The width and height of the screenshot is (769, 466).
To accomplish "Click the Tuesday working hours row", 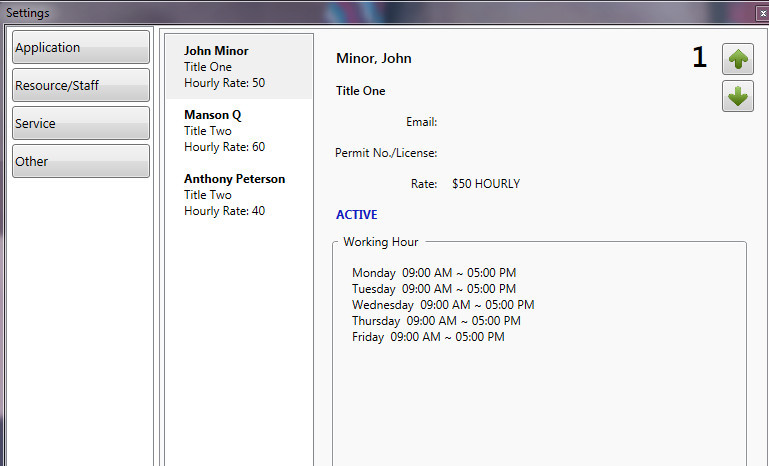I will coord(434,289).
